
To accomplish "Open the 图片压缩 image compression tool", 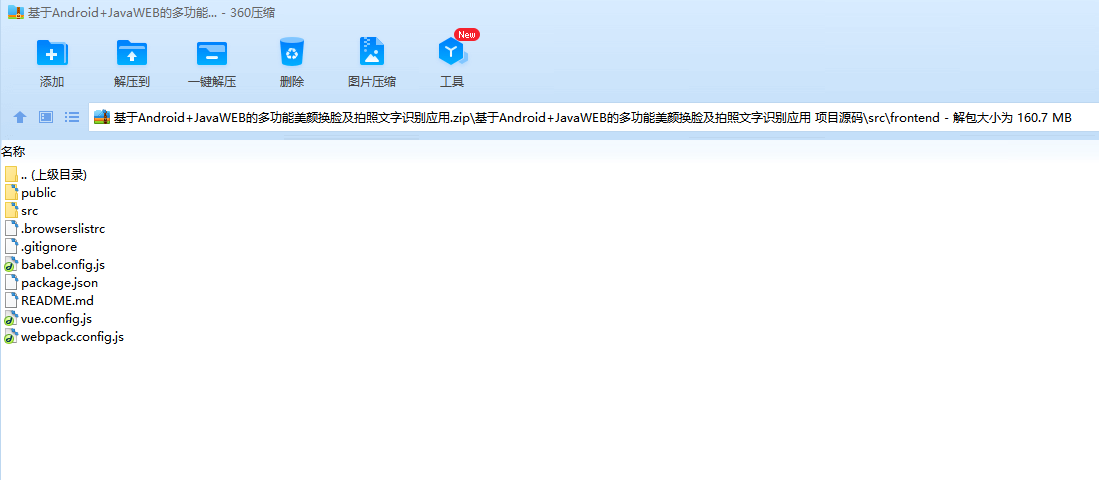I will [372, 52].
